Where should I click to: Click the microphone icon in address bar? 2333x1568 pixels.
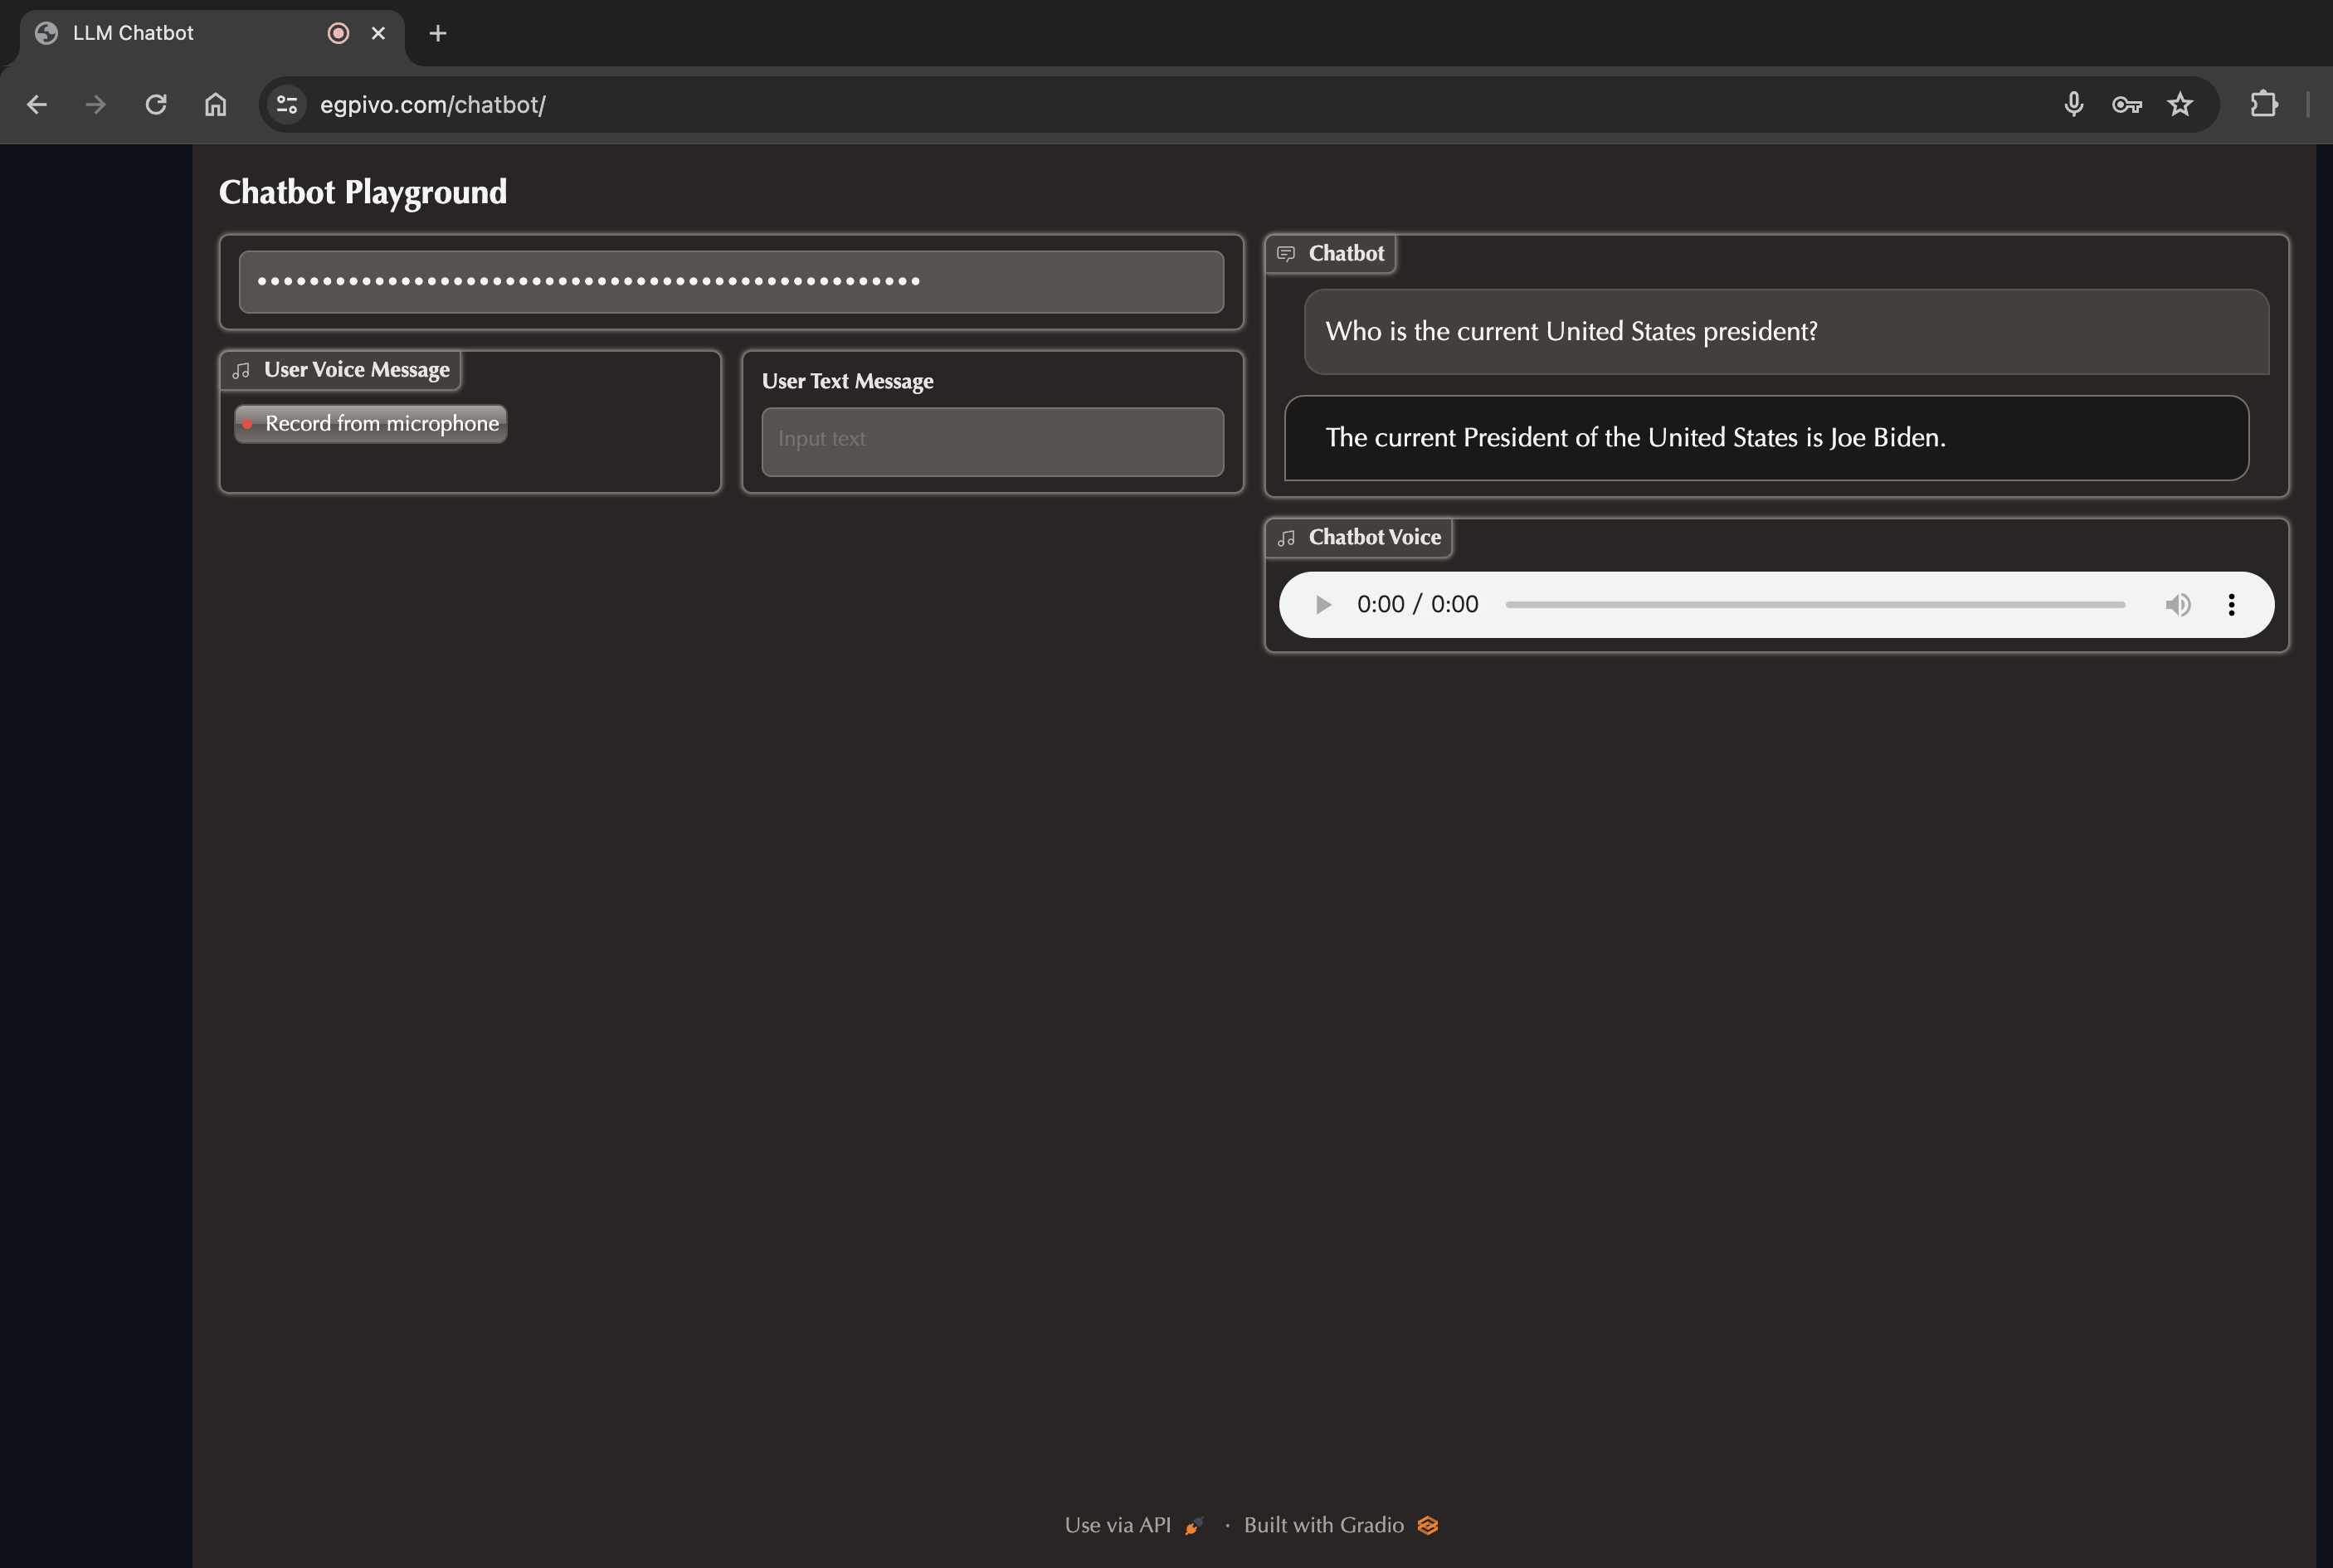tap(2073, 104)
